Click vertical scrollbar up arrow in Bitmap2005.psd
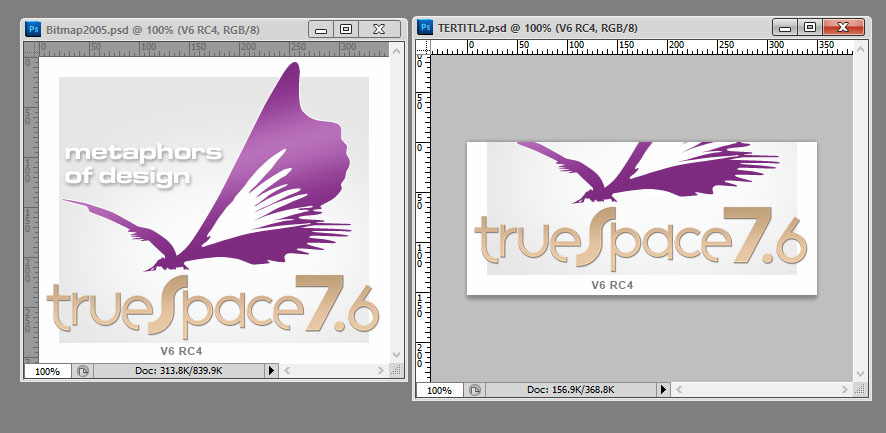This screenshot has height=433, width=886. (x=397, y=51)
